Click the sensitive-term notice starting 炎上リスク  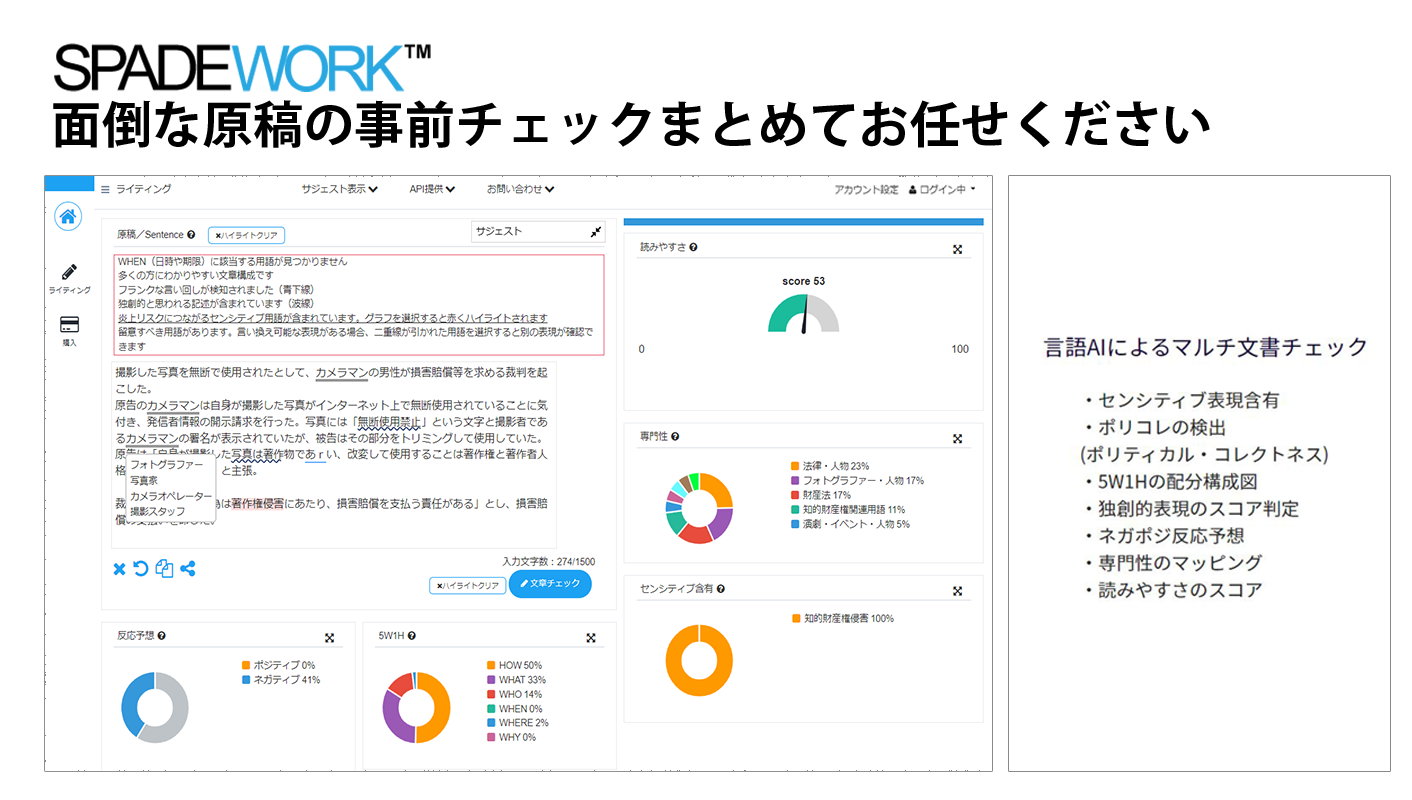tap(332, 318)
